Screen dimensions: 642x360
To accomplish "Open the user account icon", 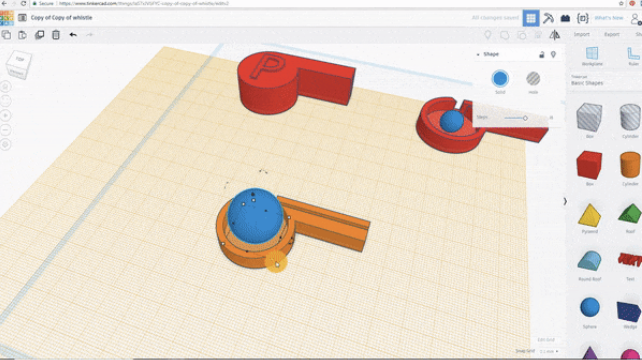I will (x=636, y=19).
